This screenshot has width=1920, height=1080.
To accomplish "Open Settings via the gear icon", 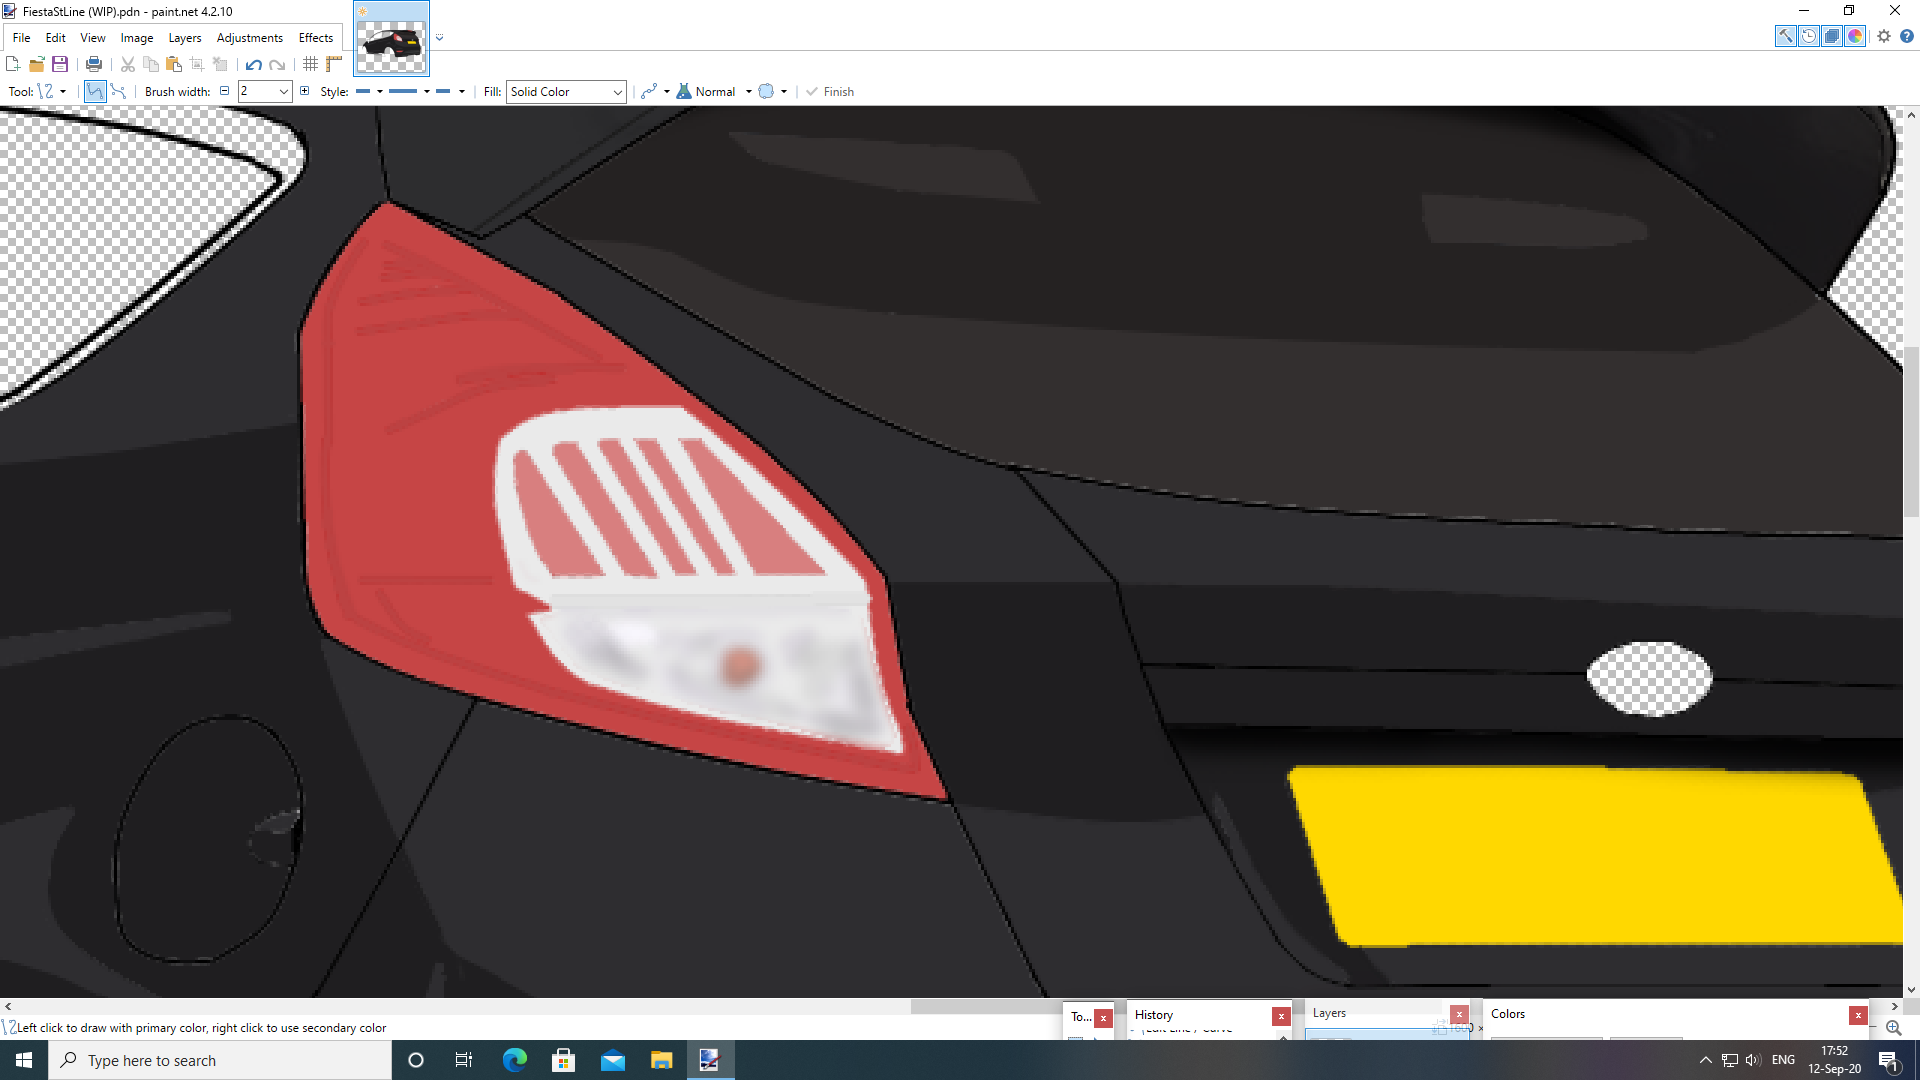I will (1884, 37).
